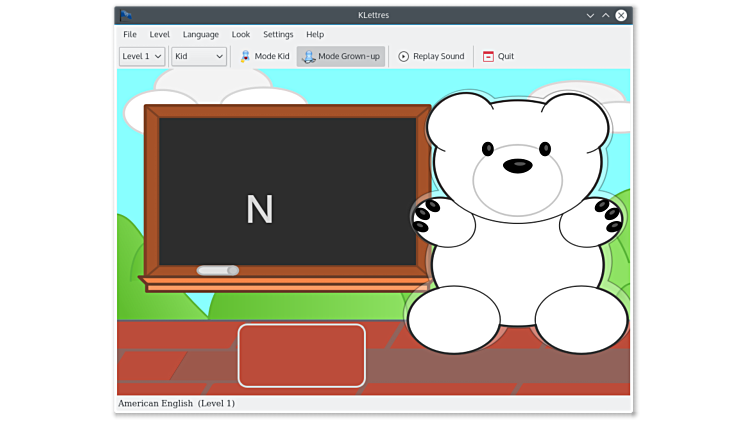
Task: Click the Mode Grown-up toolbar icon
Action: pyautogui.click(x=309, y=56)
